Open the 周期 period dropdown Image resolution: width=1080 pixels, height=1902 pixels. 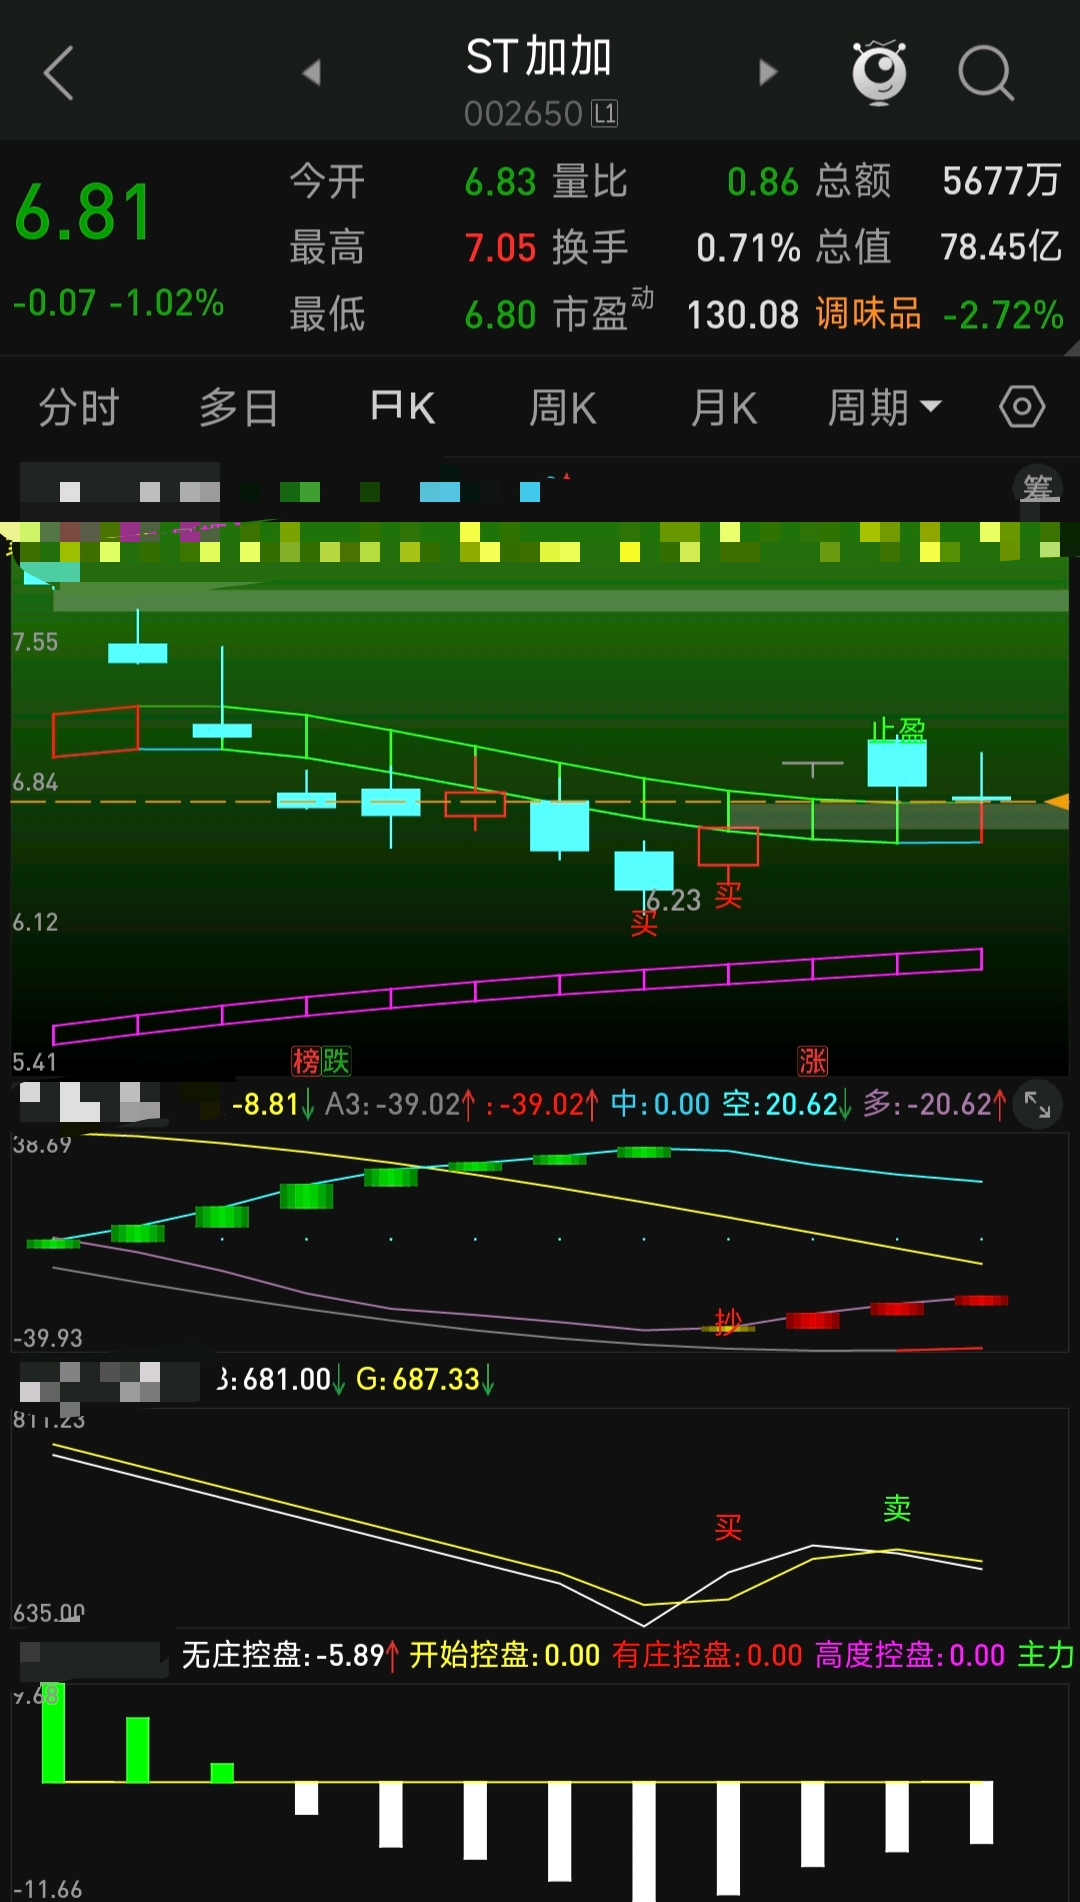884,408
